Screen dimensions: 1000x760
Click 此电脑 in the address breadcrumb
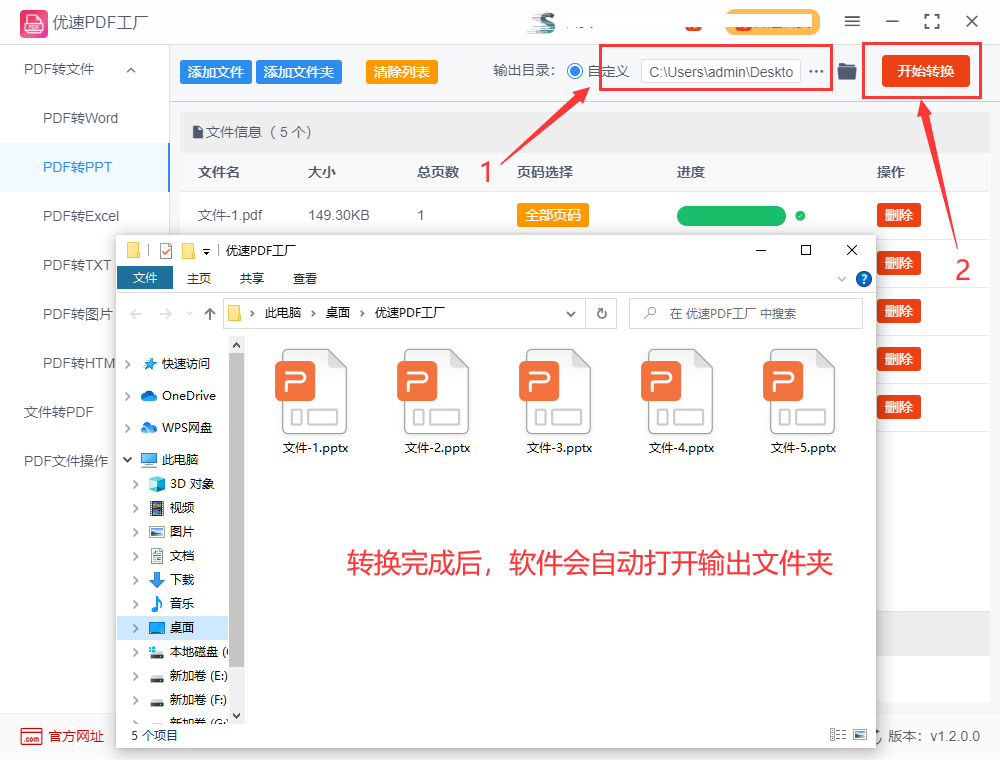pos(283,313)
